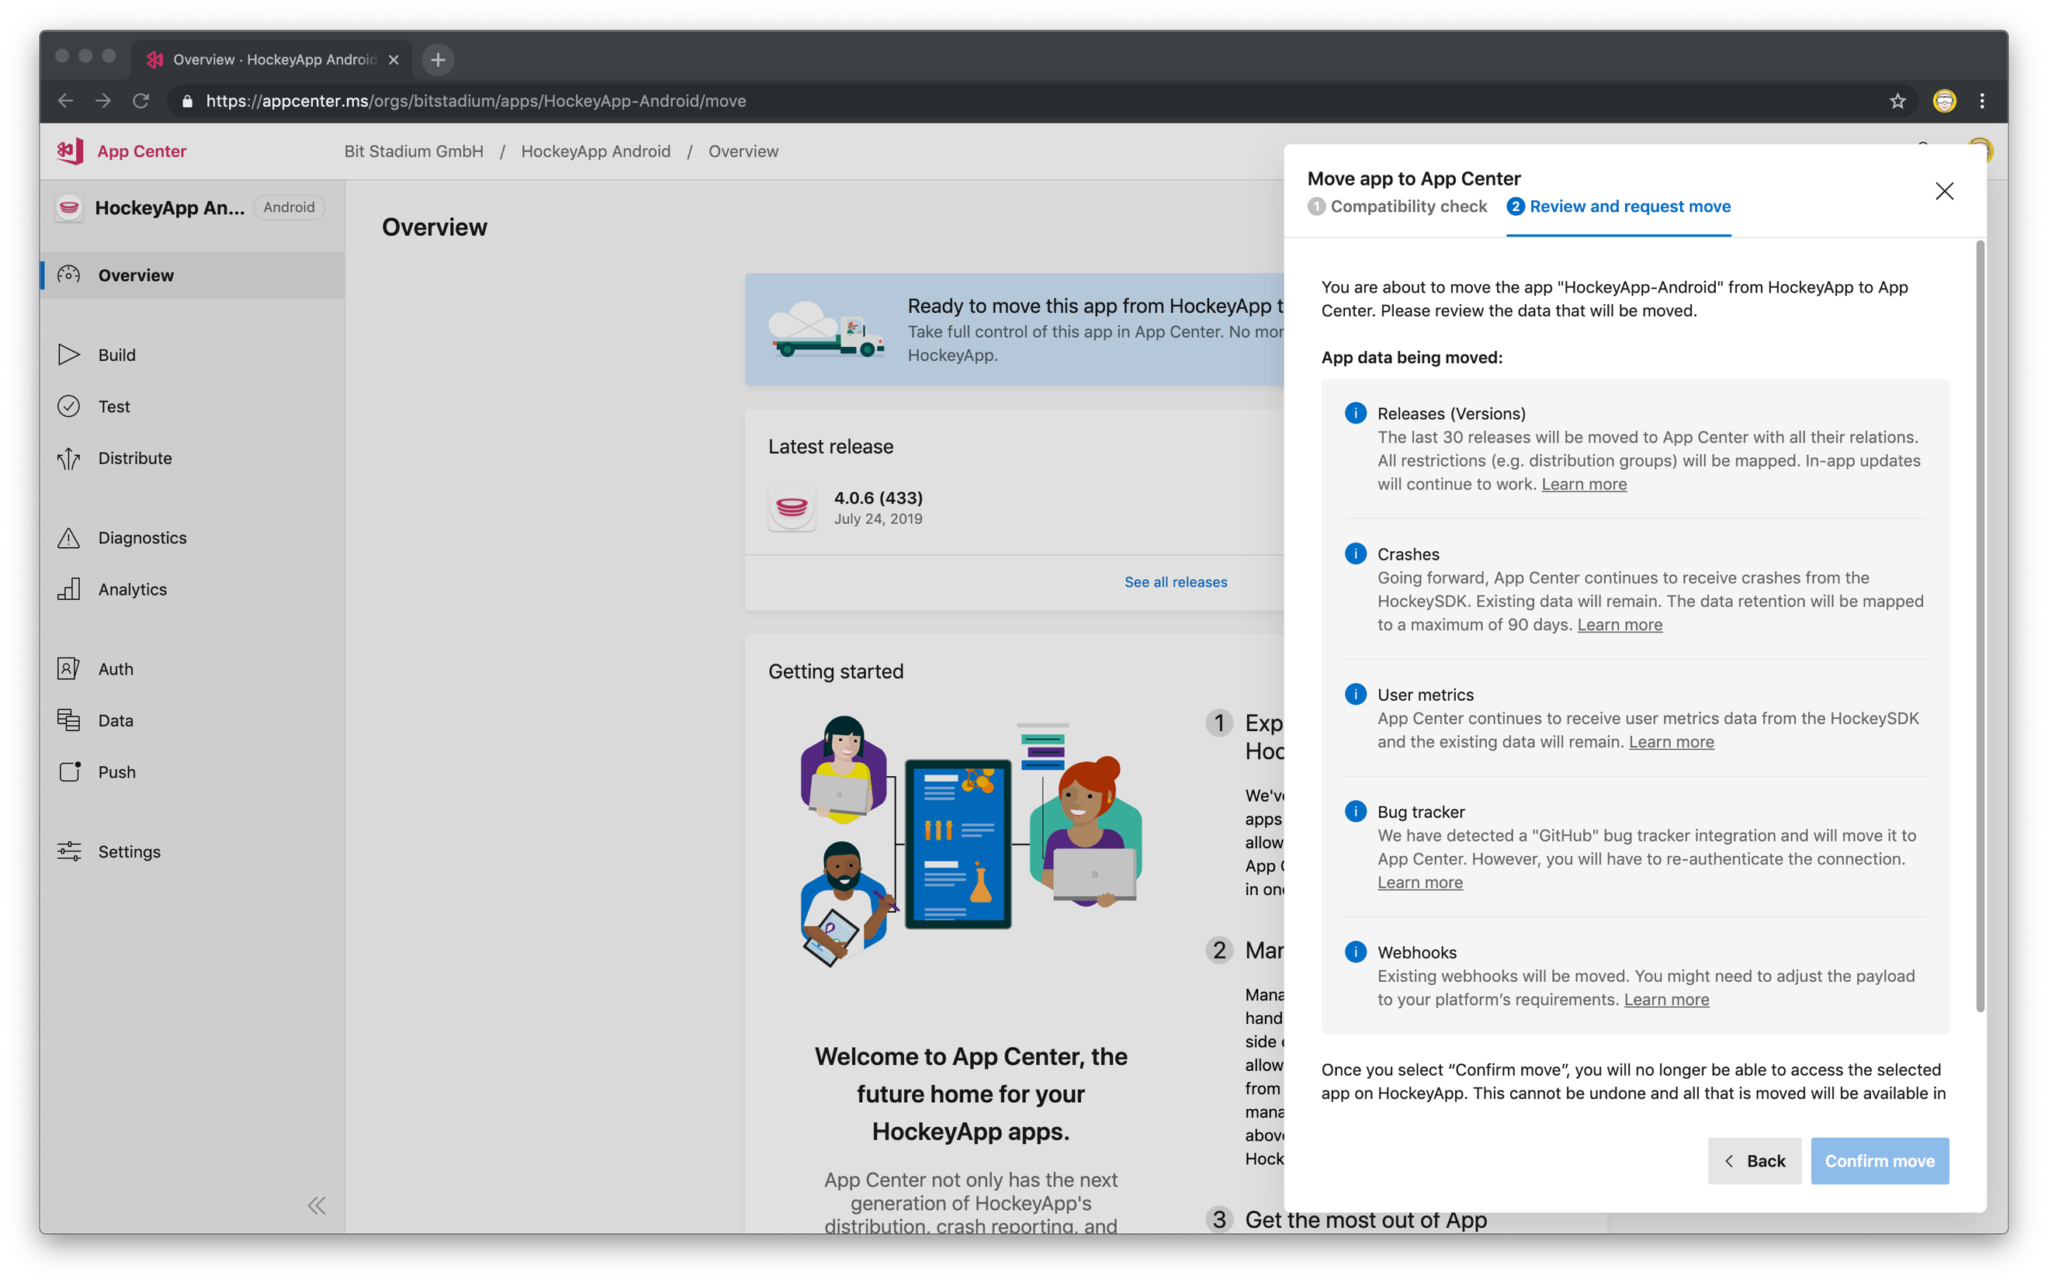This screenshot has height=1283, width=2048.
Task: Click the collapse sidebar chevron icon
Action: 316,1205
